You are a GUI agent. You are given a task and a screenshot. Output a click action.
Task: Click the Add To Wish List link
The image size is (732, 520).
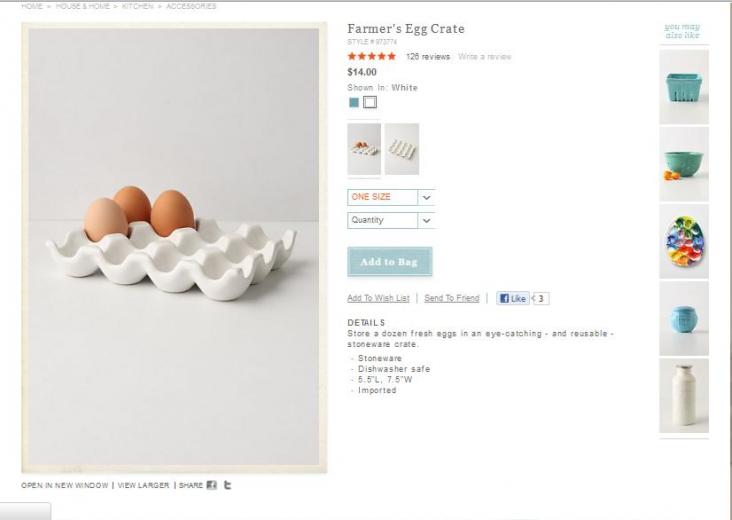tap(378, 298)
